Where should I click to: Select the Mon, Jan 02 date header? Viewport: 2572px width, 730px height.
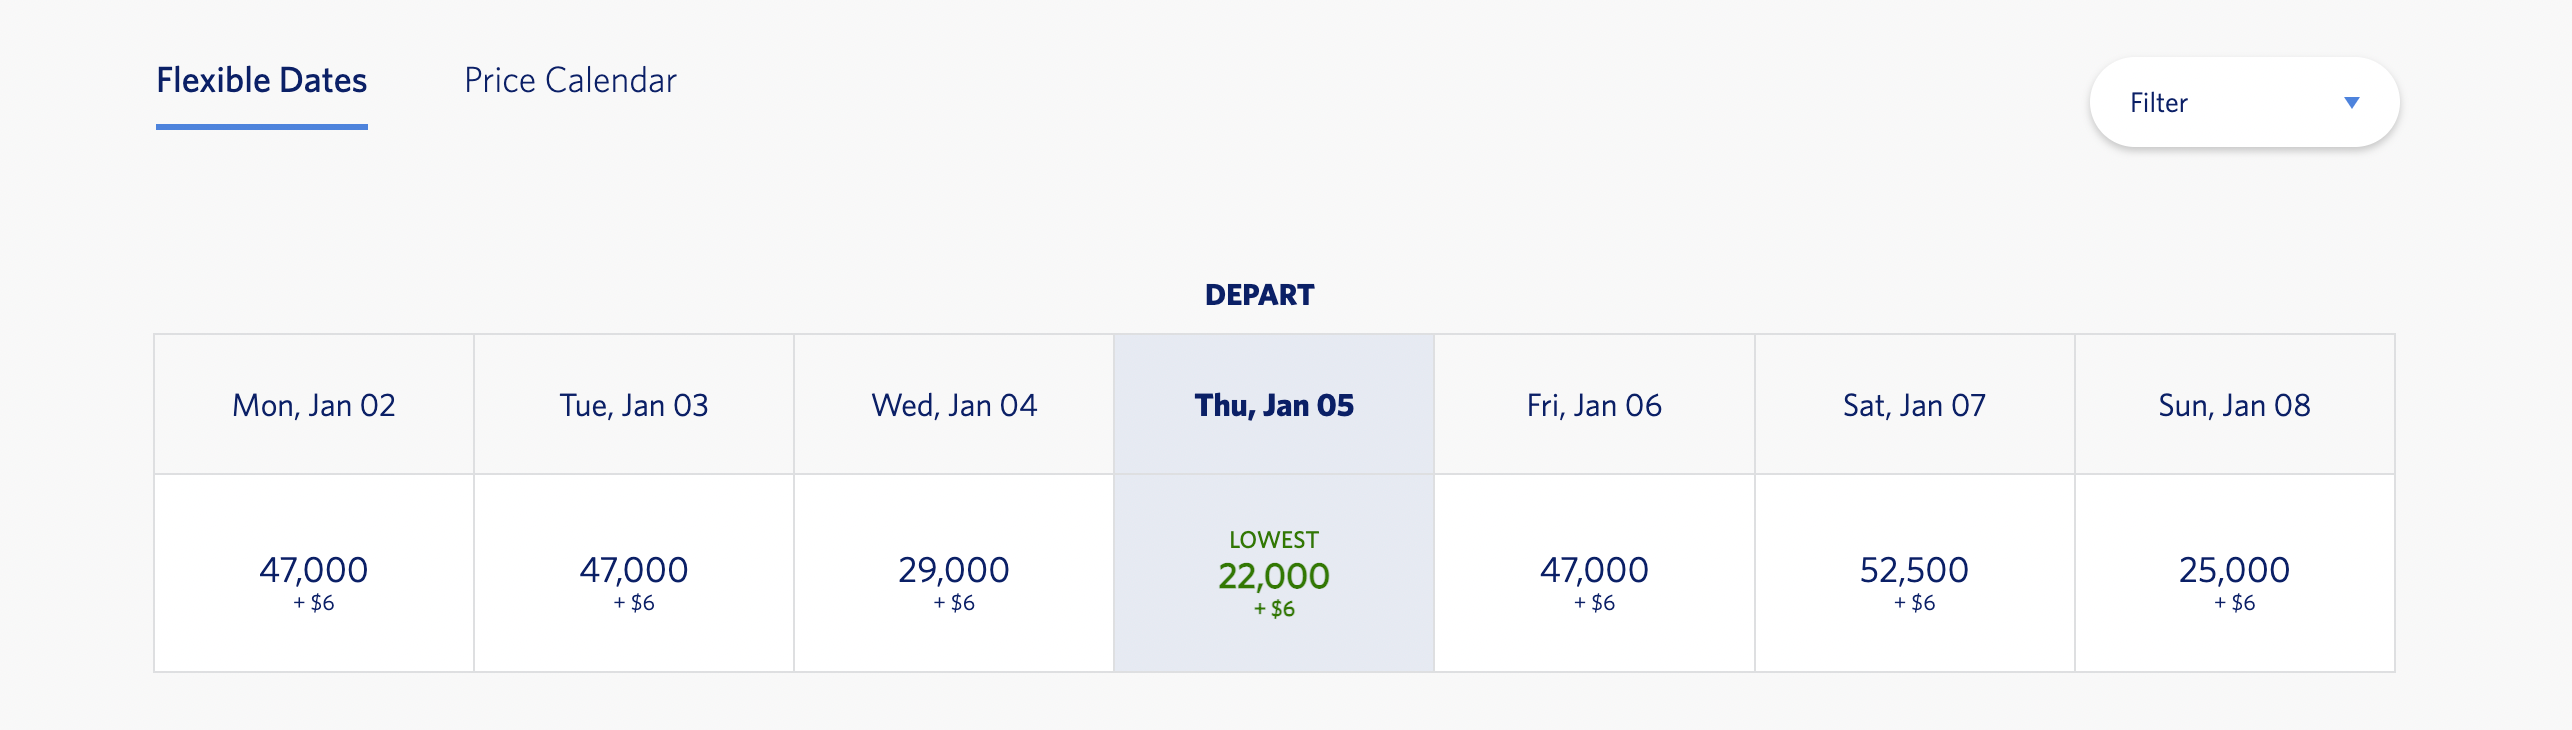coord(314,405)
